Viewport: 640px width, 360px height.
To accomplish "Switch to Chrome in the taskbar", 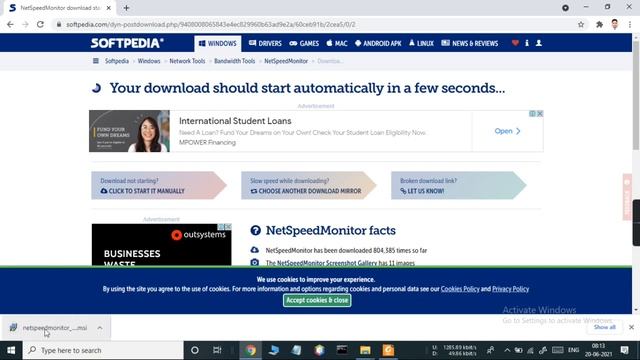I will click(x=251, y=350).
